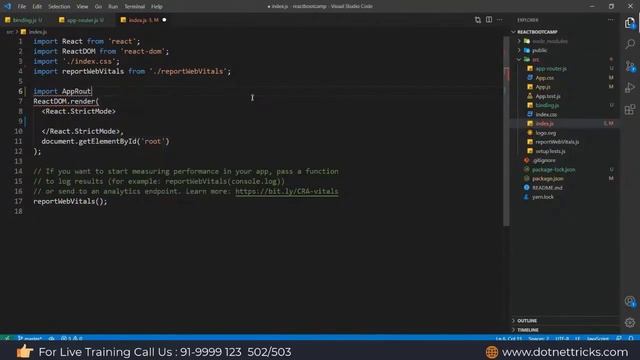The width and height of the screenshot is (640, 360).
Task: Click the Split Editor icon
Action: pyautogui.click(x=489, y=20)
